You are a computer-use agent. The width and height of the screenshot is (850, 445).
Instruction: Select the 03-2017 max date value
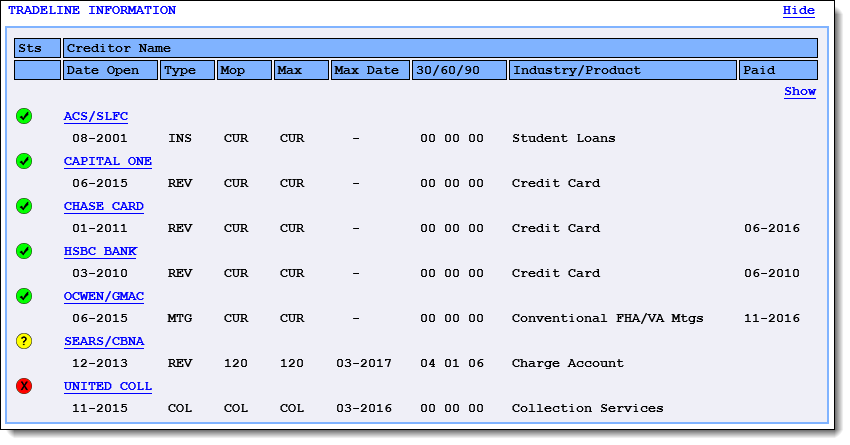click(364, 363)
